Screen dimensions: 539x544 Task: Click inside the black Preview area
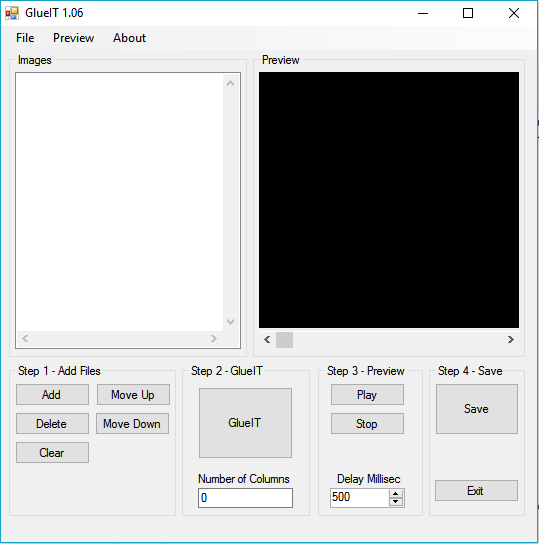click(x=389, y=200)
